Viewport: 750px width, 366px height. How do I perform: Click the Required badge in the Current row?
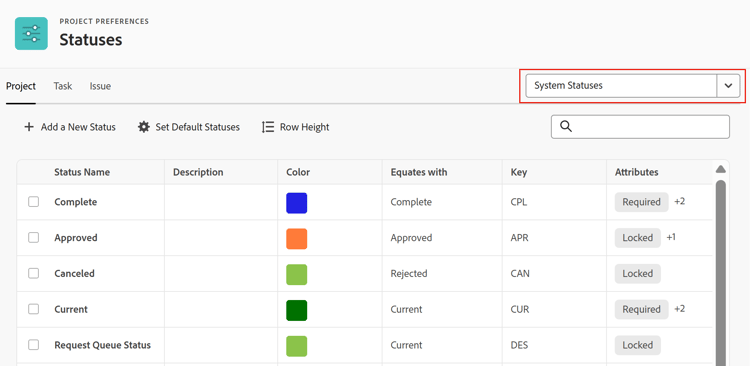pos(641,310)
